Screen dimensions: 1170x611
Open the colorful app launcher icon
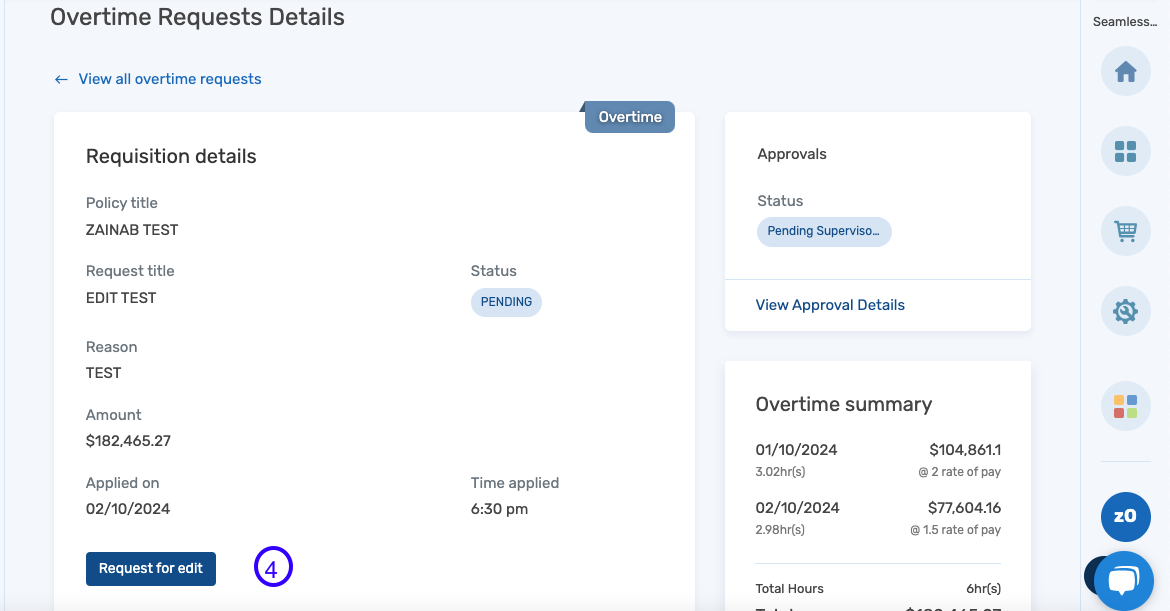click(x=1125, y=406)
